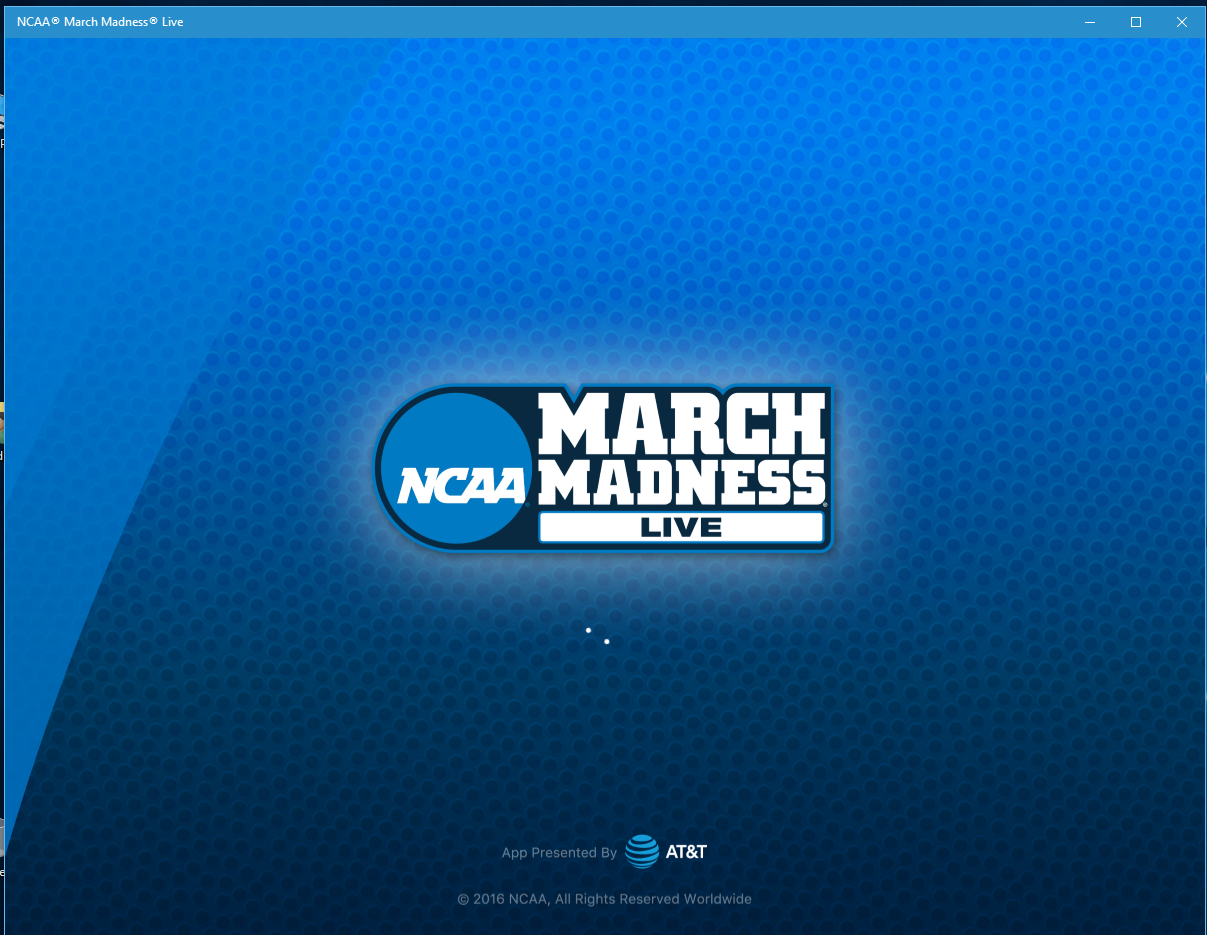The width and height of the screenshot is (1207, 935).
Task: Click the MADNESS word in the logo
Action: [682, 484]
